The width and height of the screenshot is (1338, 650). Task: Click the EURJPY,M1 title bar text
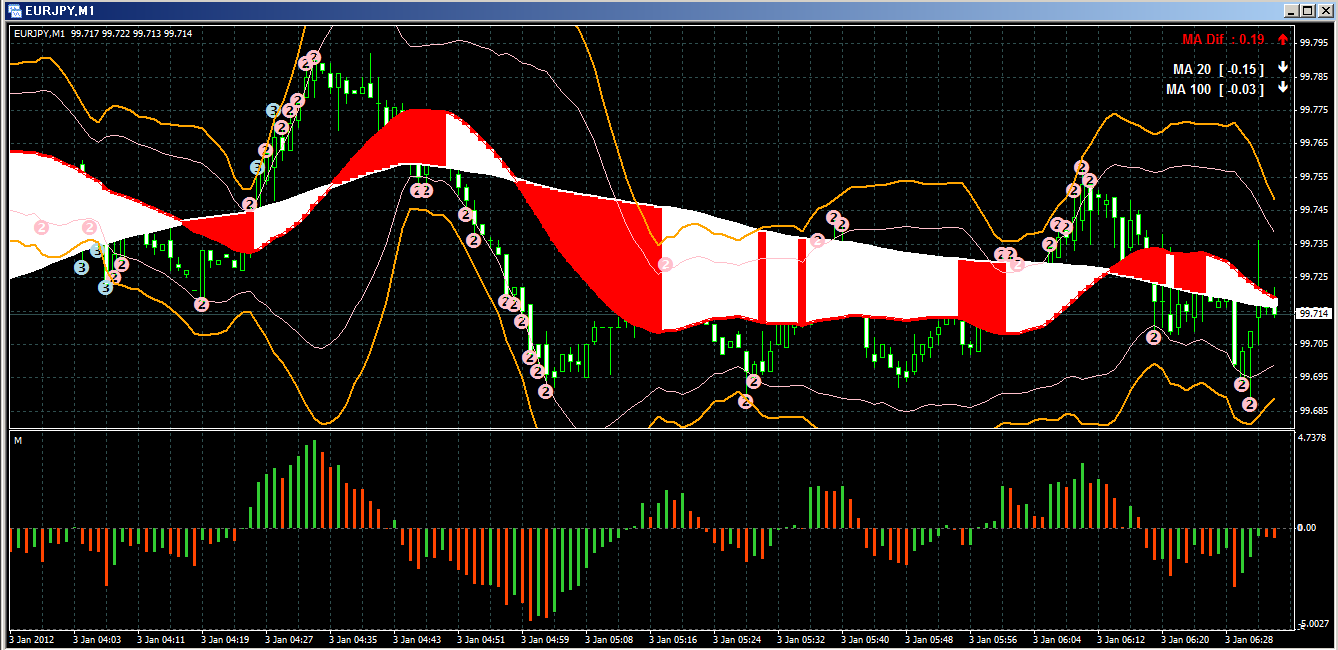point(58,10)
